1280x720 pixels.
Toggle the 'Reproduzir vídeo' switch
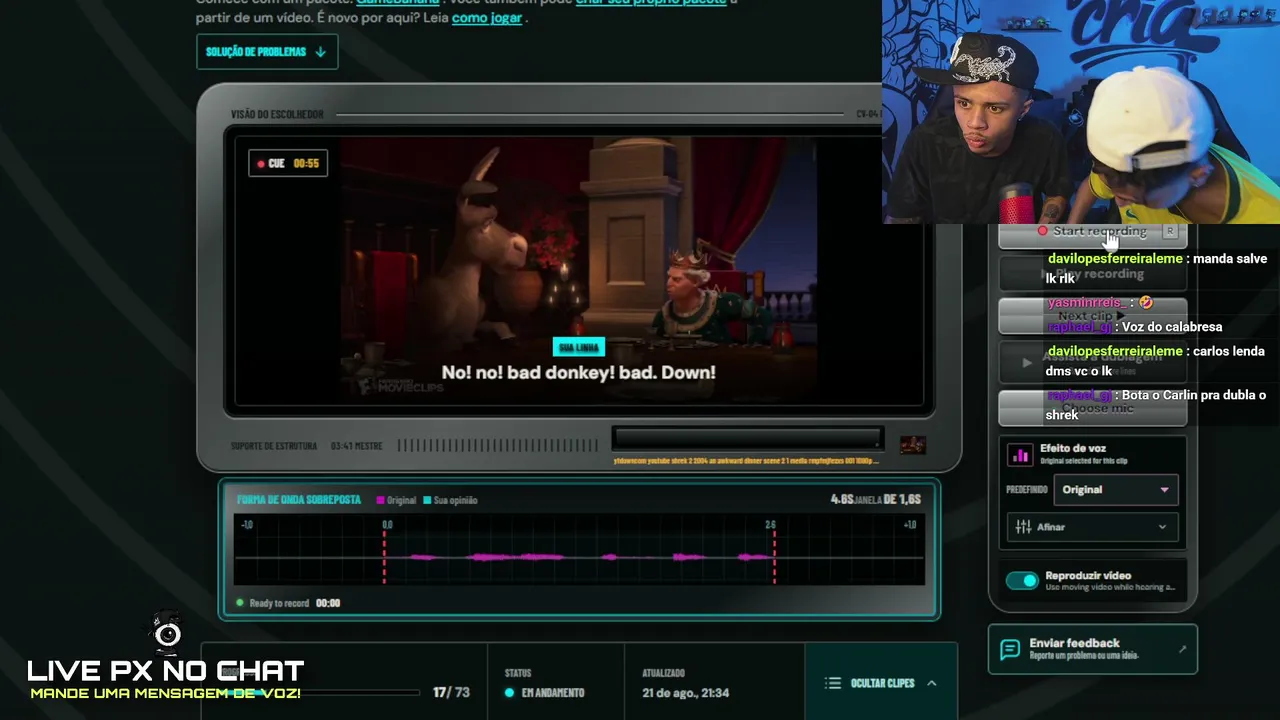click(1022, 581)
